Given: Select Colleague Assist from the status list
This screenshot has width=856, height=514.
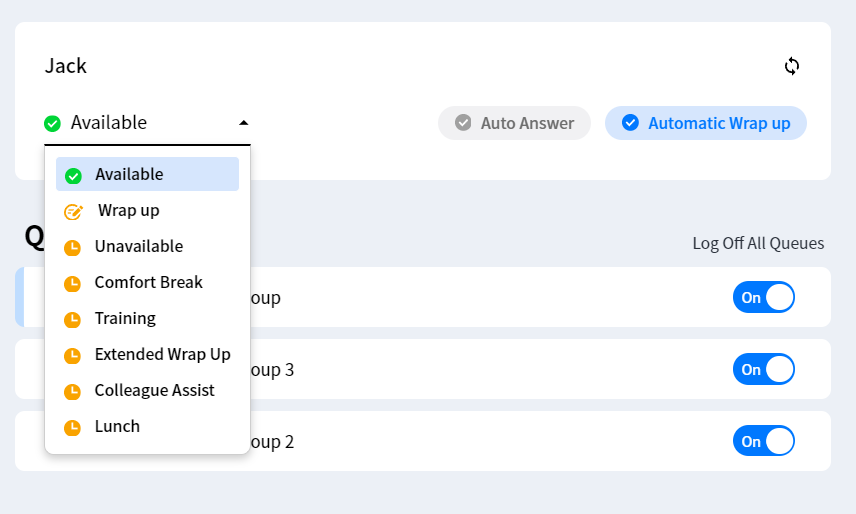Looking at the screenshot, I should (154, 390).
